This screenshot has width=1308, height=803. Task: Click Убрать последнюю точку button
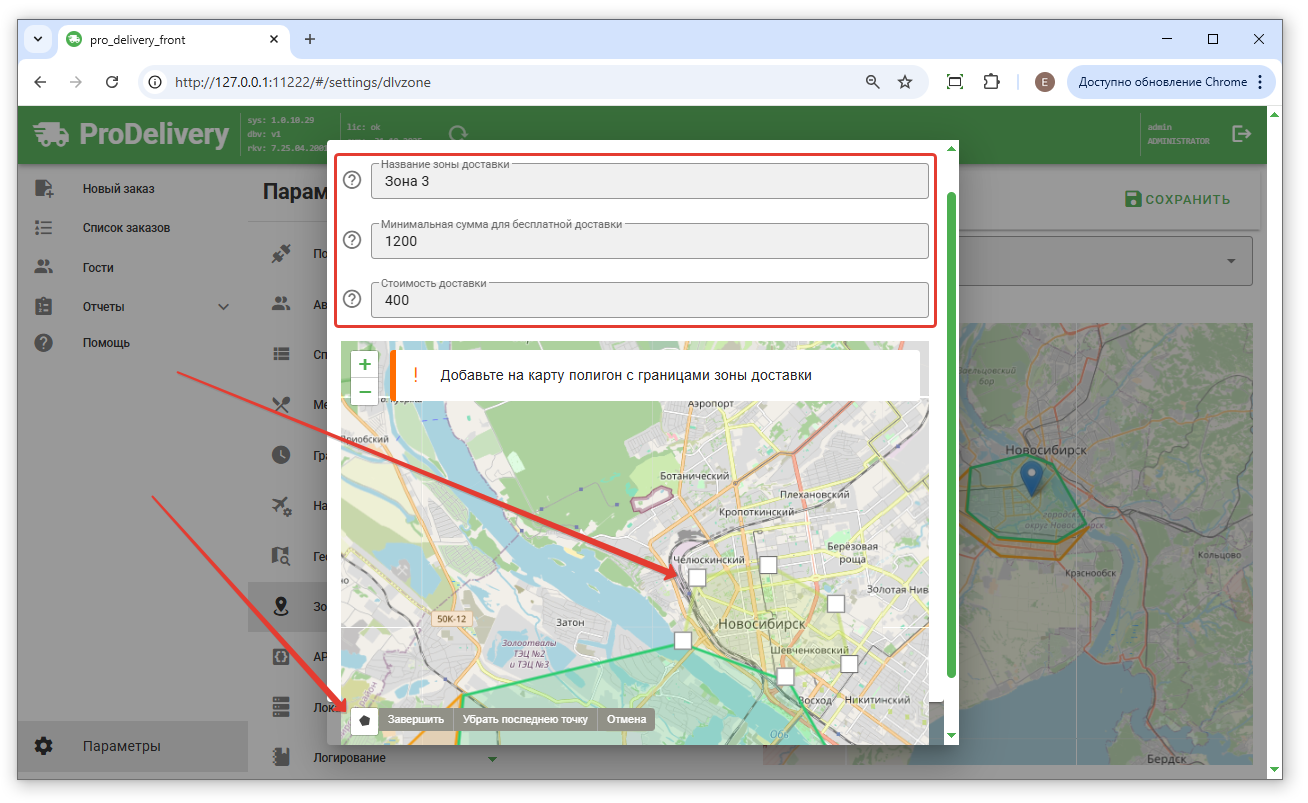[525, 719]
